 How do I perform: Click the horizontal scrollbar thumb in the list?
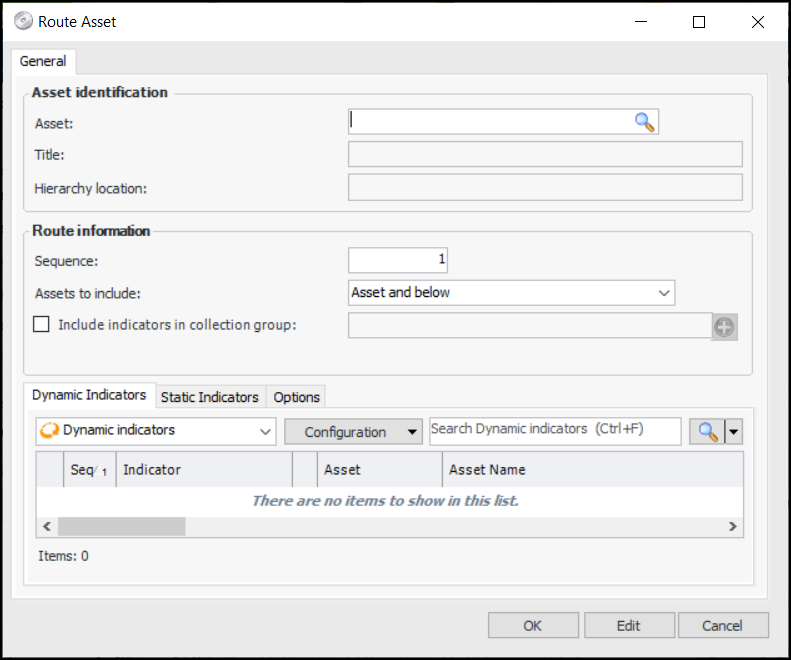122,526
